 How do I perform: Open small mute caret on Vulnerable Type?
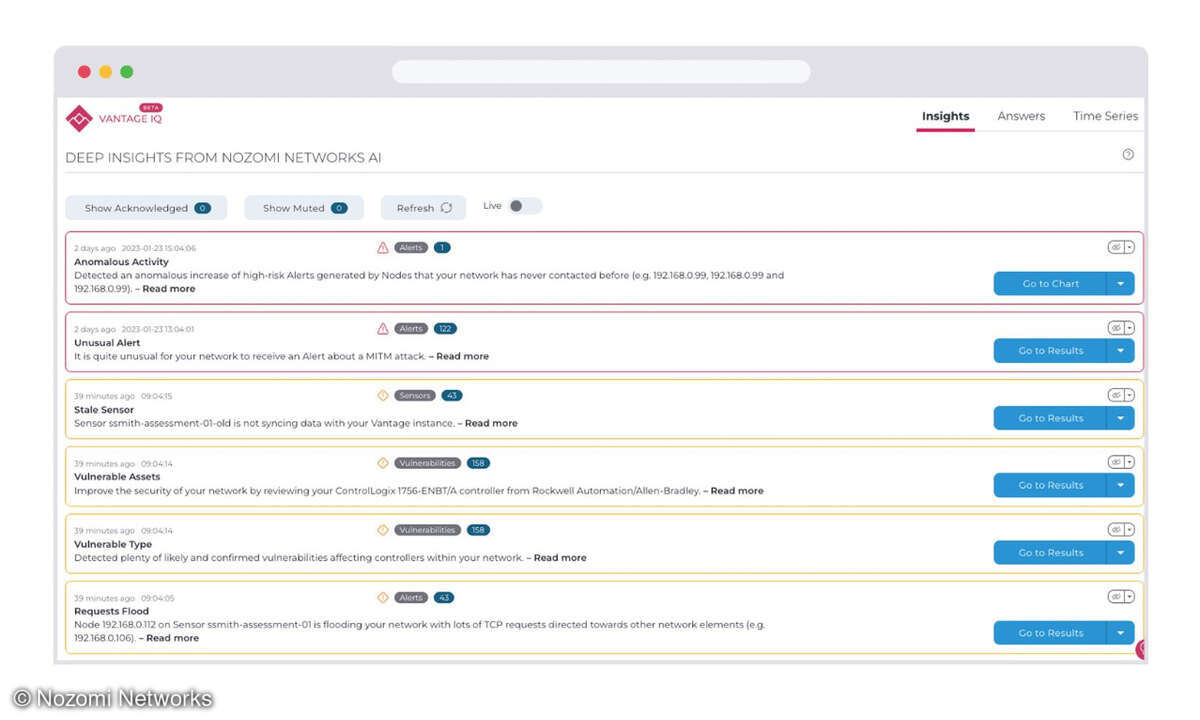pos(1129,529)
